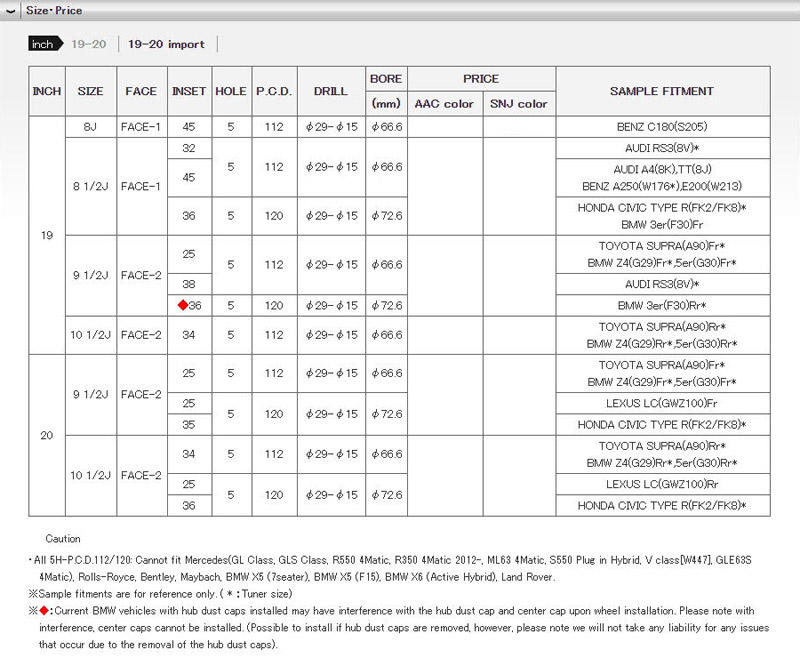Click the black inch label tag
Viewport: 800px width, 666px height.
click(x=45, y=44)
